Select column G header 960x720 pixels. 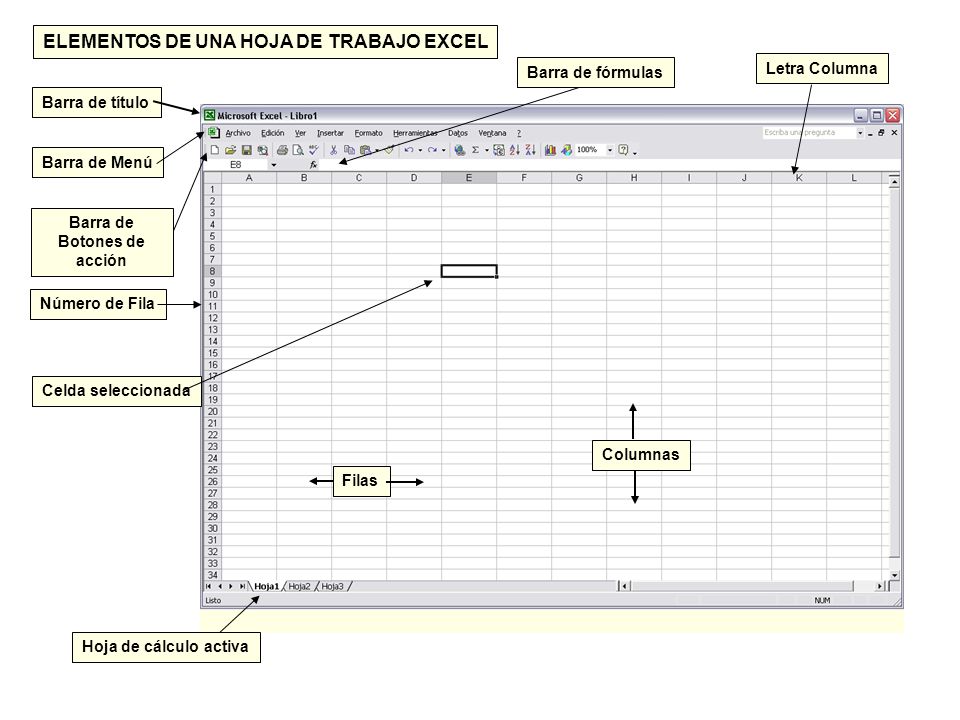pyautogui.click(x=579, y=178)
